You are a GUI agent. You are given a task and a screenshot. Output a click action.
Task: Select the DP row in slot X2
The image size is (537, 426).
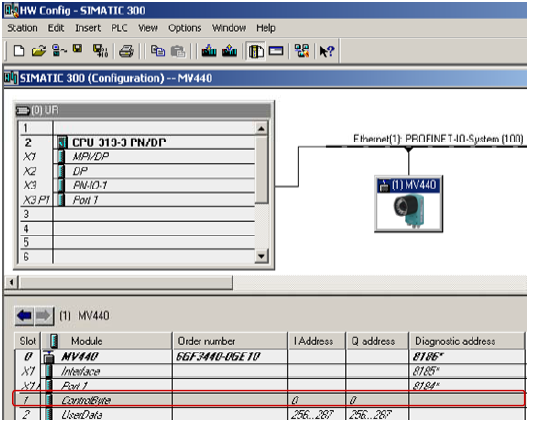137,171
